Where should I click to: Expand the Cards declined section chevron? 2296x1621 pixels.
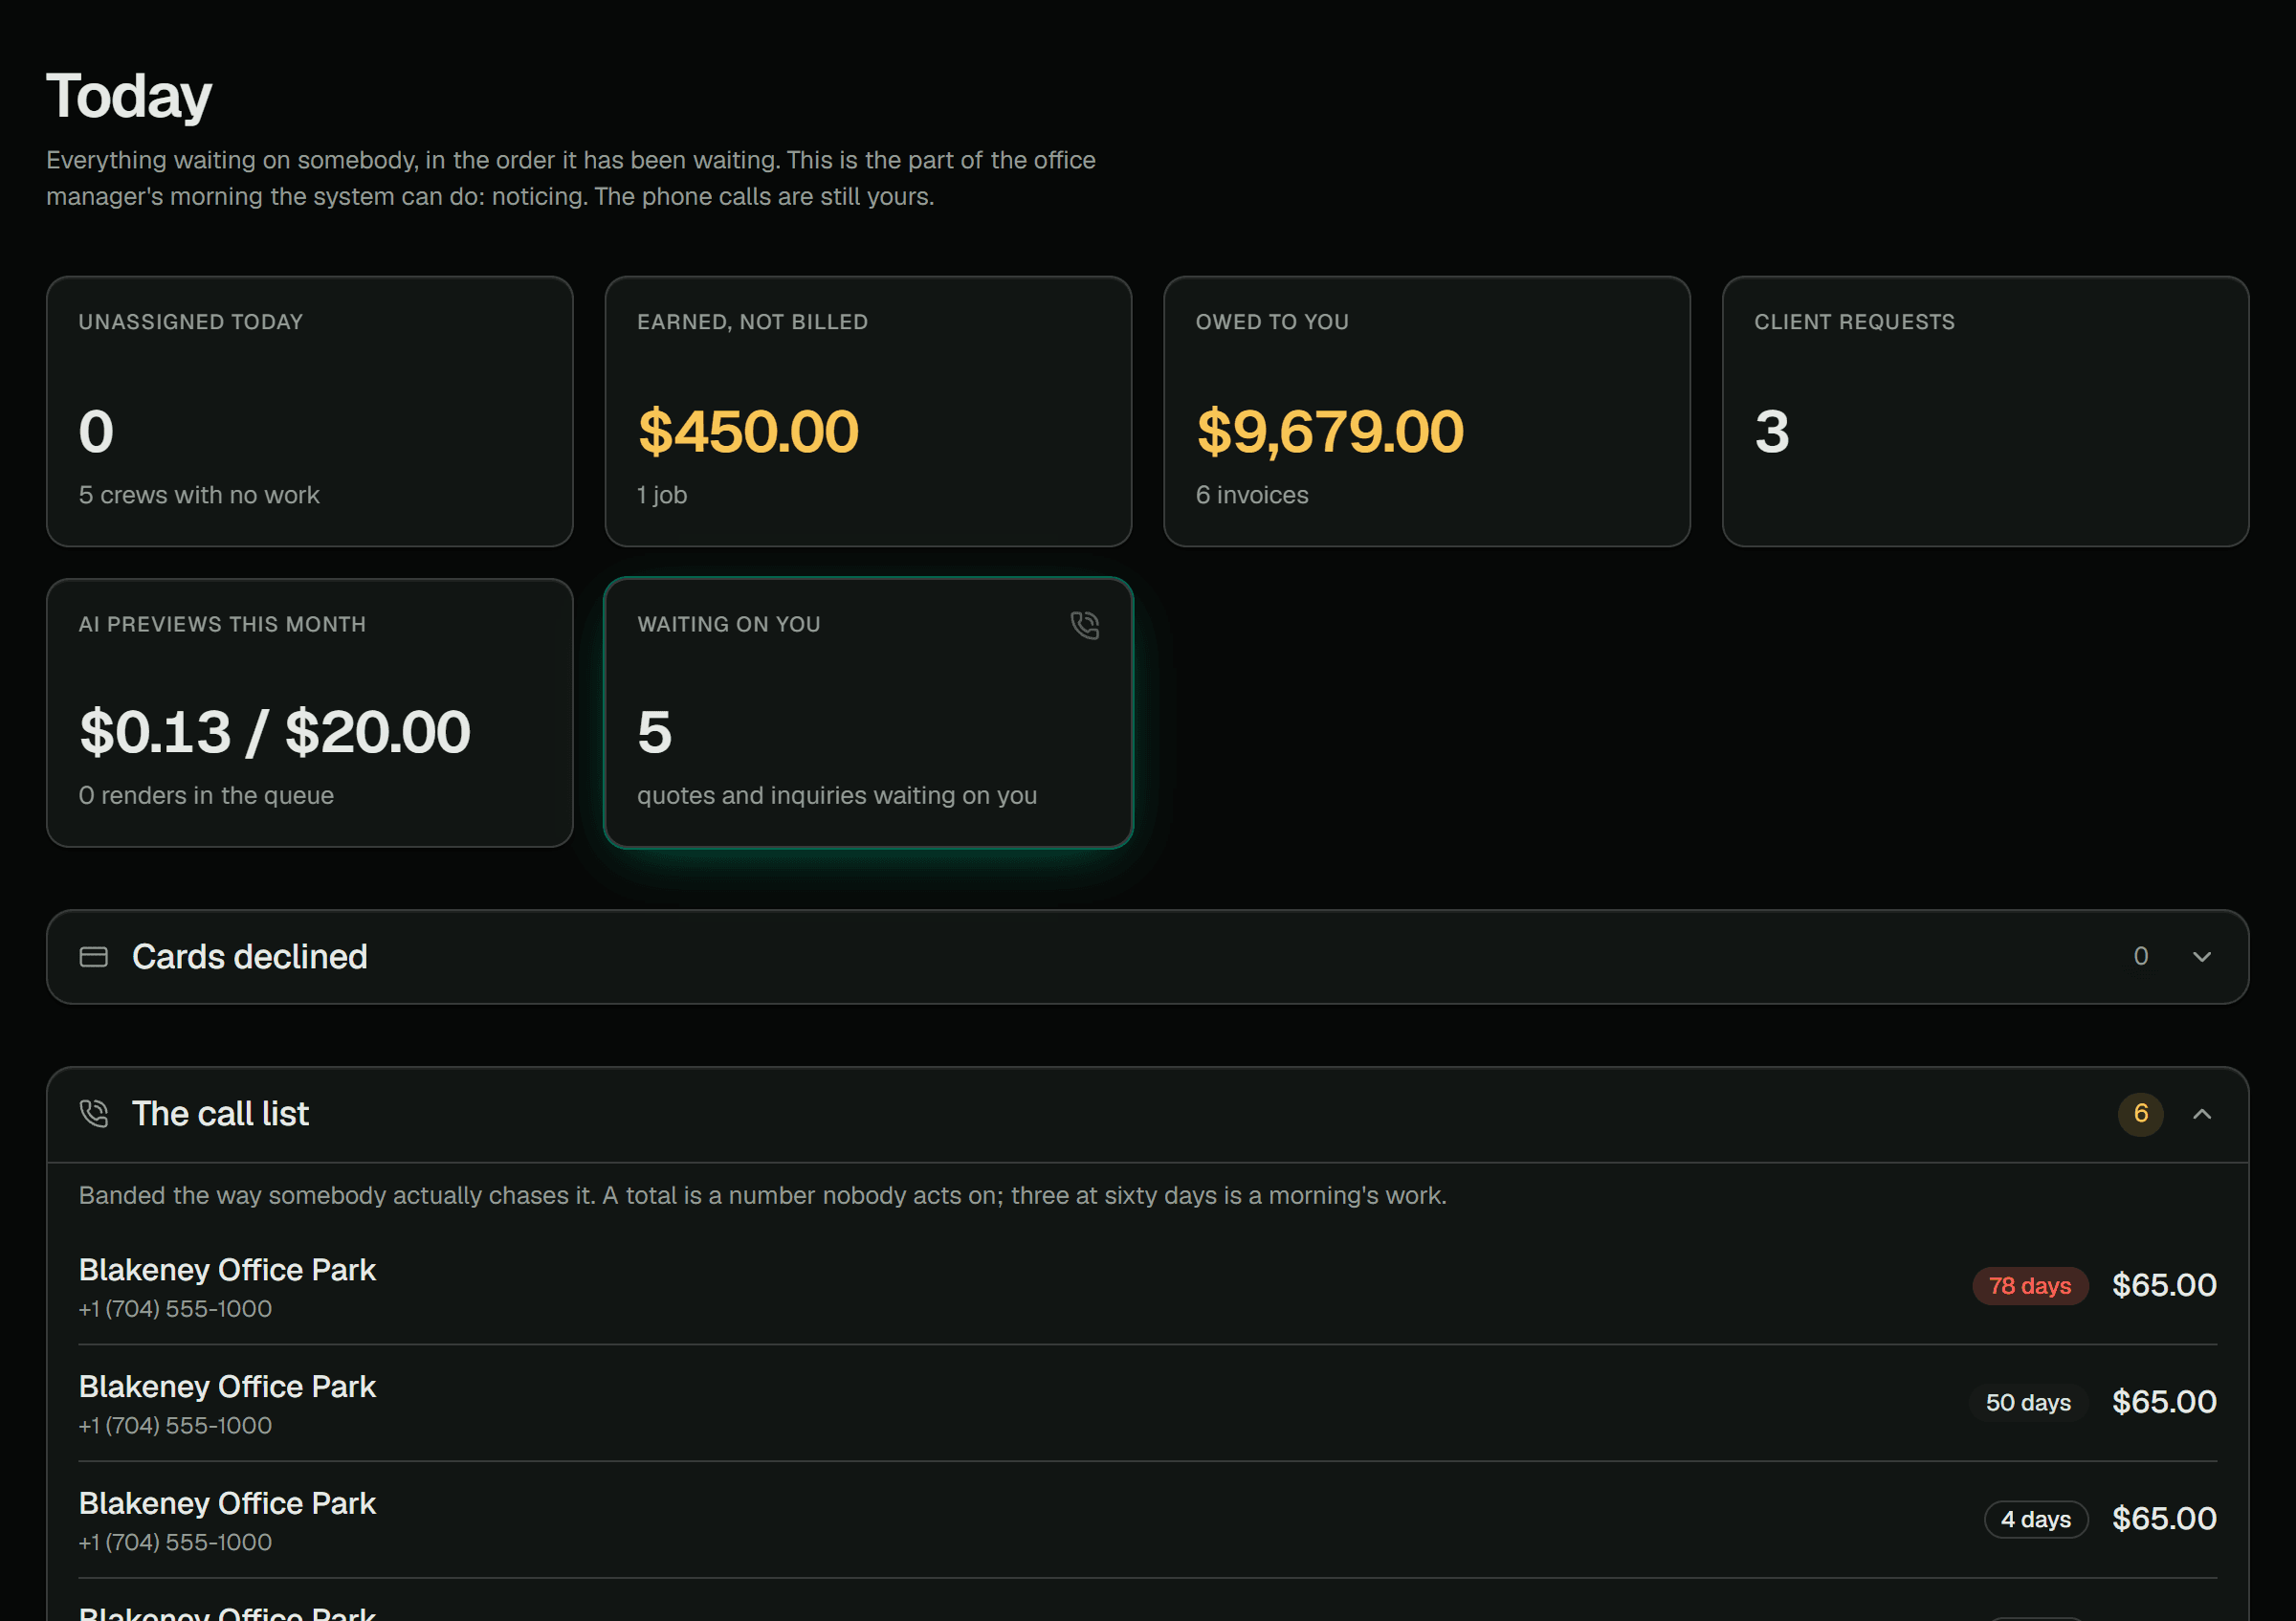(x=2202, y=957)
